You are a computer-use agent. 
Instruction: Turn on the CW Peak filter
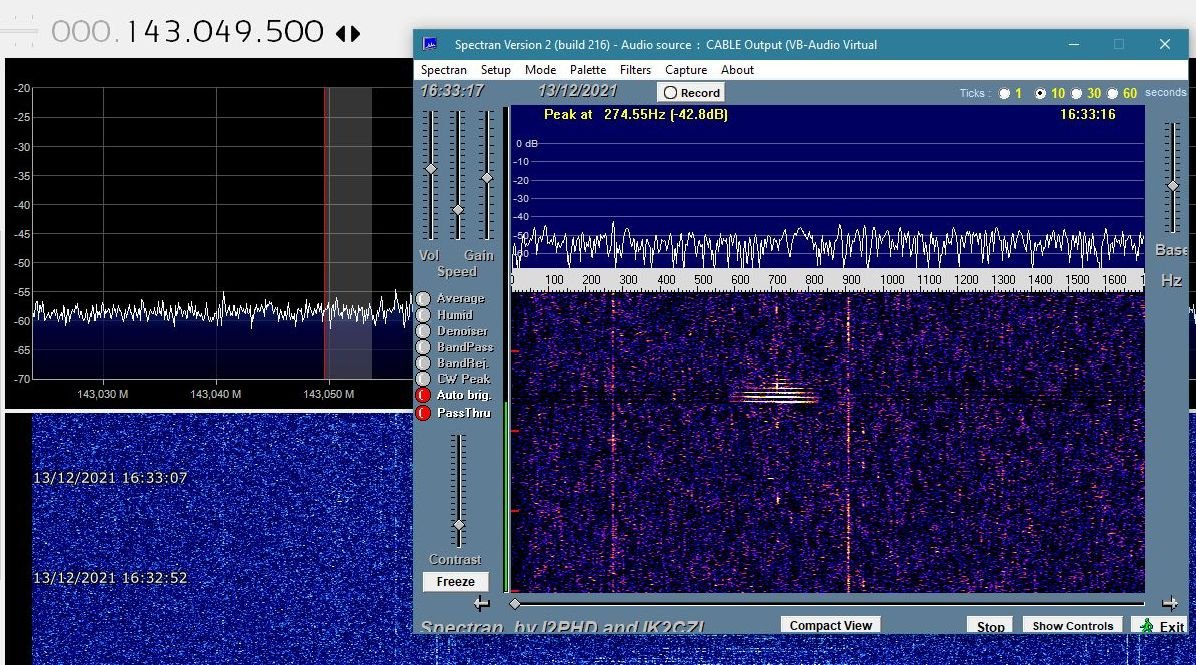(423, 380)
